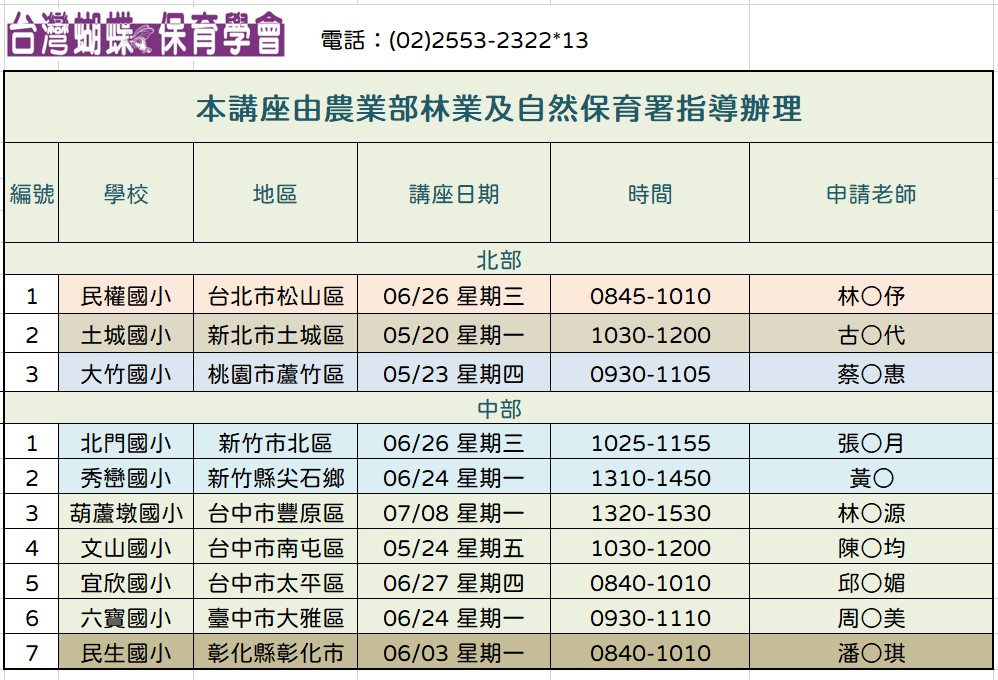Click the 陳〇均 teacher cell
The width and height of the screenshot is (998, 680).
(x=871, y=548)
